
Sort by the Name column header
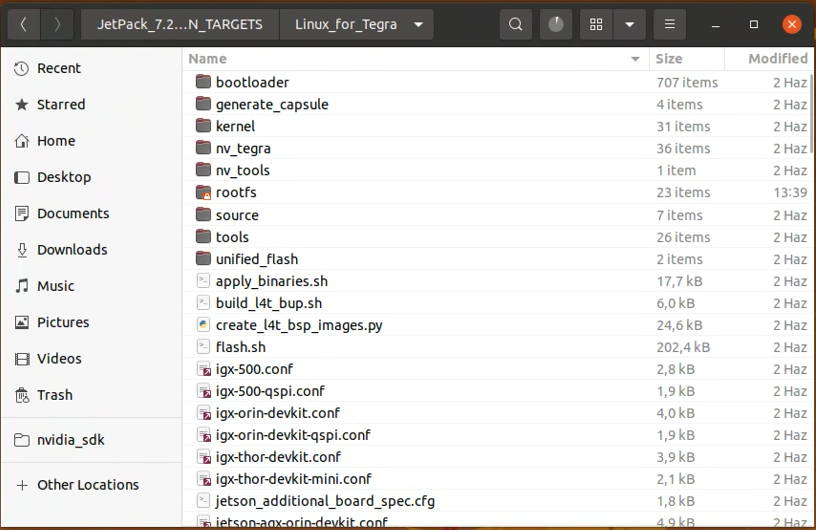pos(416,59)
